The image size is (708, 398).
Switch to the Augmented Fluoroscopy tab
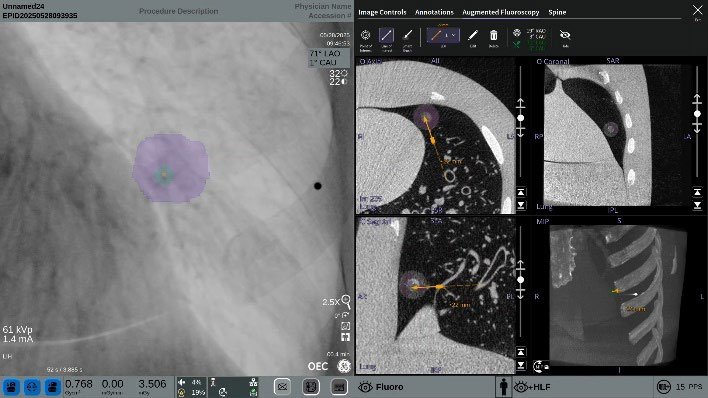(500, 12)
